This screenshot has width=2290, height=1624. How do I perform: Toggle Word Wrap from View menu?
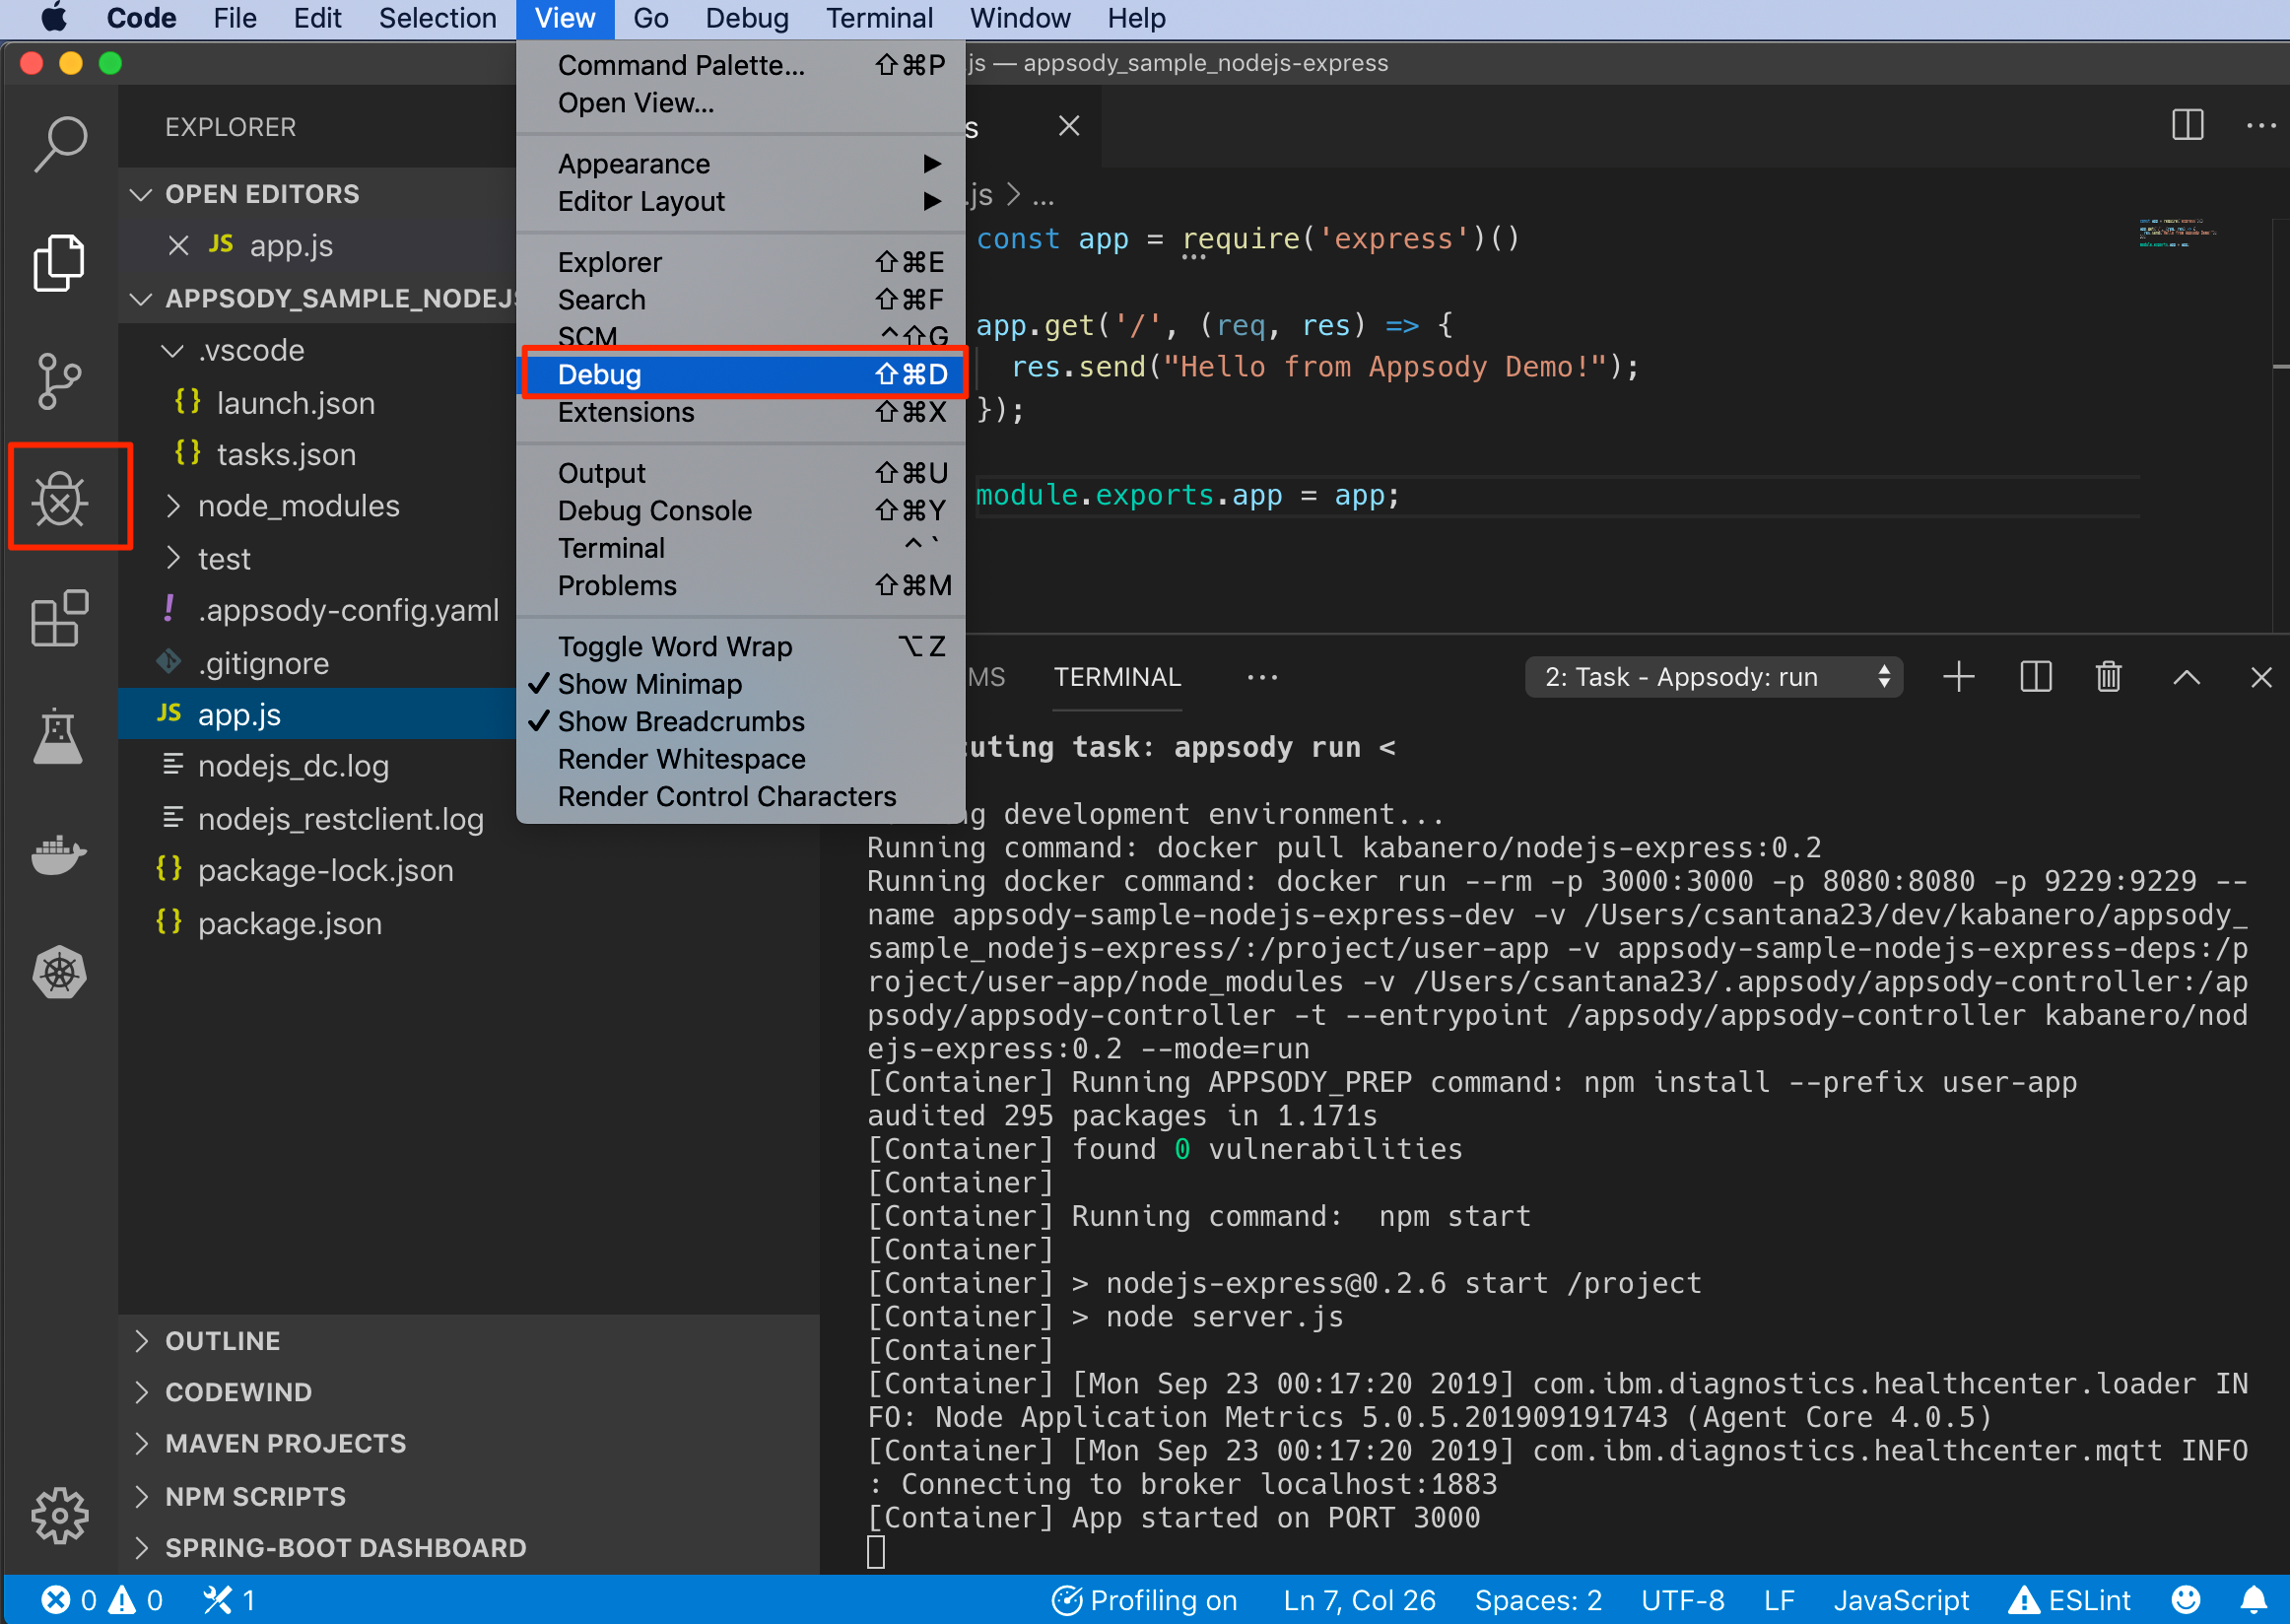click(x=740, y=646)
